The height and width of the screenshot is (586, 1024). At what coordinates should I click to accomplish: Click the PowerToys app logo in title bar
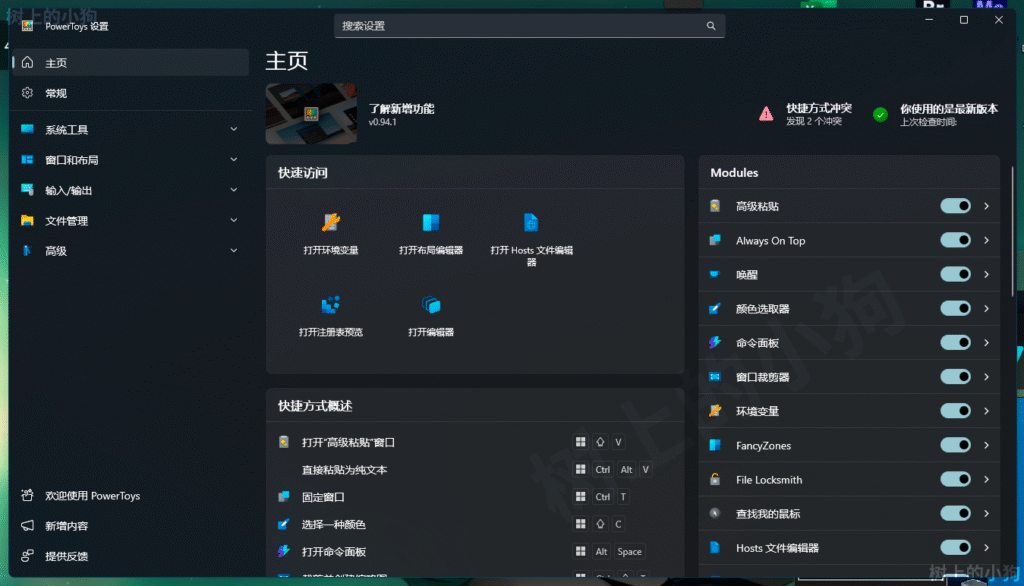click(x=27, y=26)
